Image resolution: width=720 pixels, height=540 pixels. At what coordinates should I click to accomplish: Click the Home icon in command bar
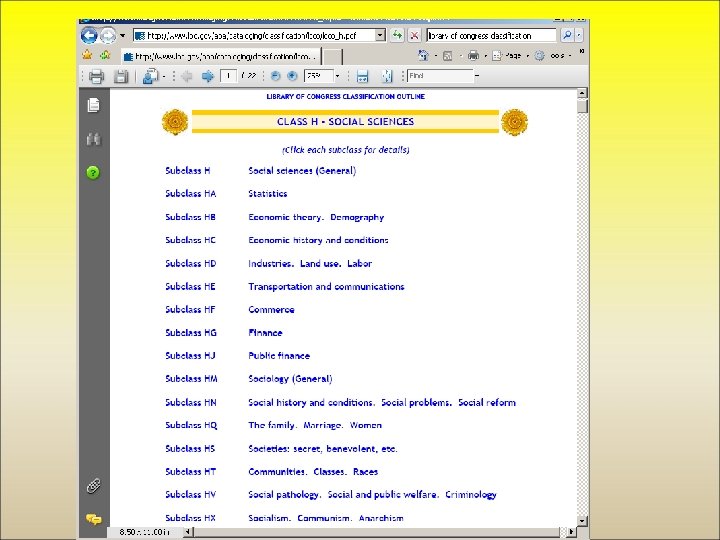click(423, 56)
